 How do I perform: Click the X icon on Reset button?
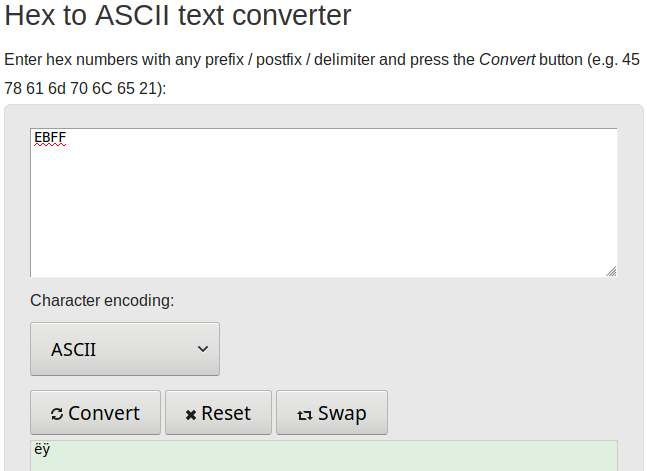tap(191, 414)
